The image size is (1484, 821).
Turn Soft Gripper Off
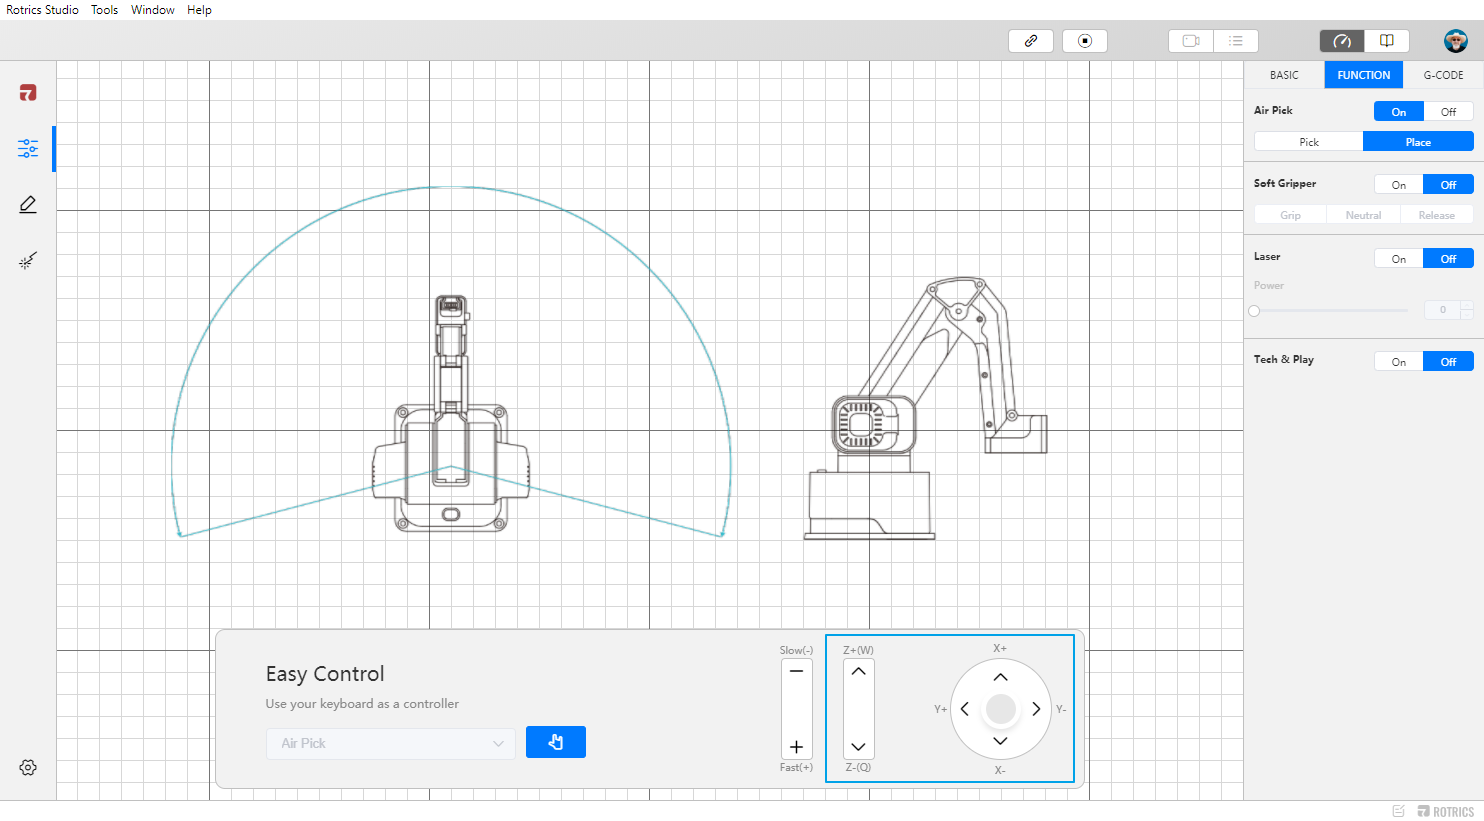pos(1448,185)
